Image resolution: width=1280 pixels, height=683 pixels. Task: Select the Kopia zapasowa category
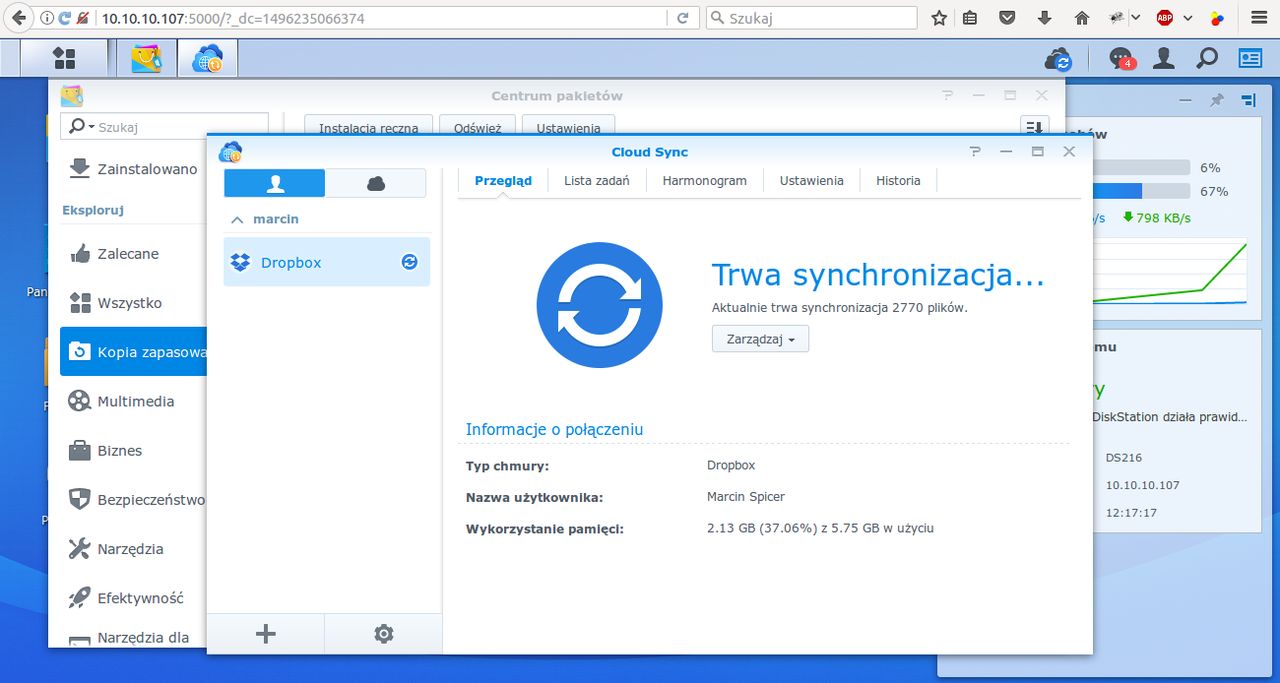click(133, 352)
